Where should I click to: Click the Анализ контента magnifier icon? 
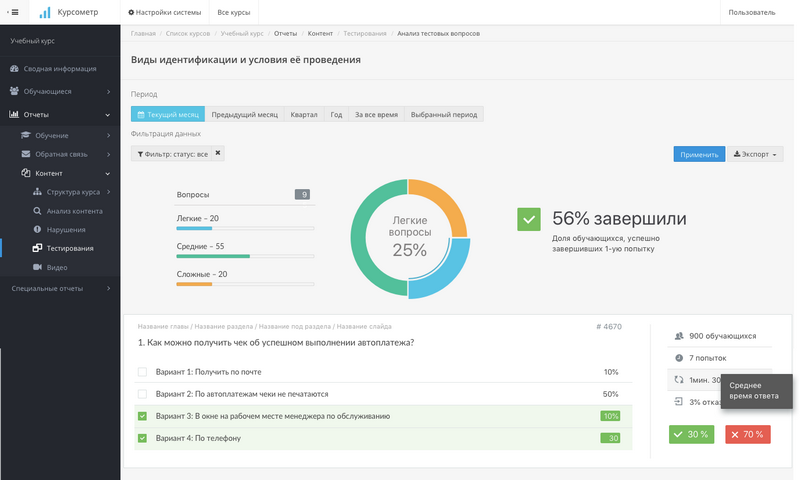(x=37, y=211)
